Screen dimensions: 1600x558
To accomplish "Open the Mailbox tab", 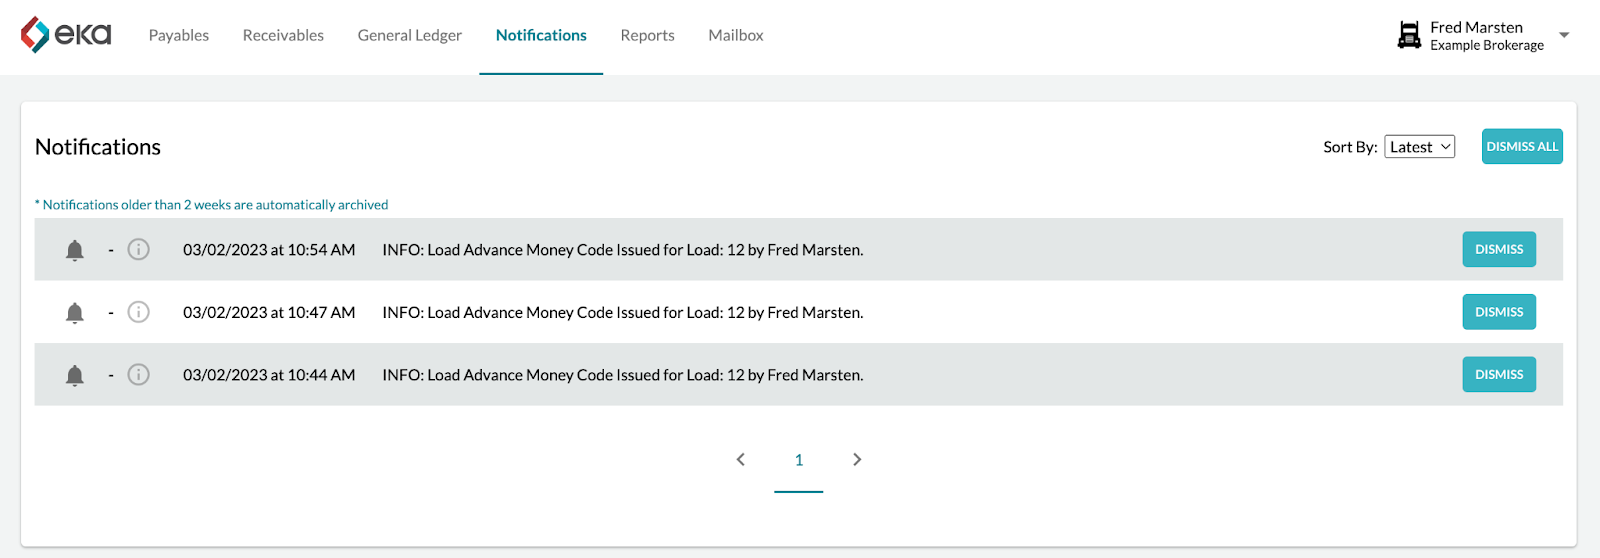I will [x=736, y=35].
